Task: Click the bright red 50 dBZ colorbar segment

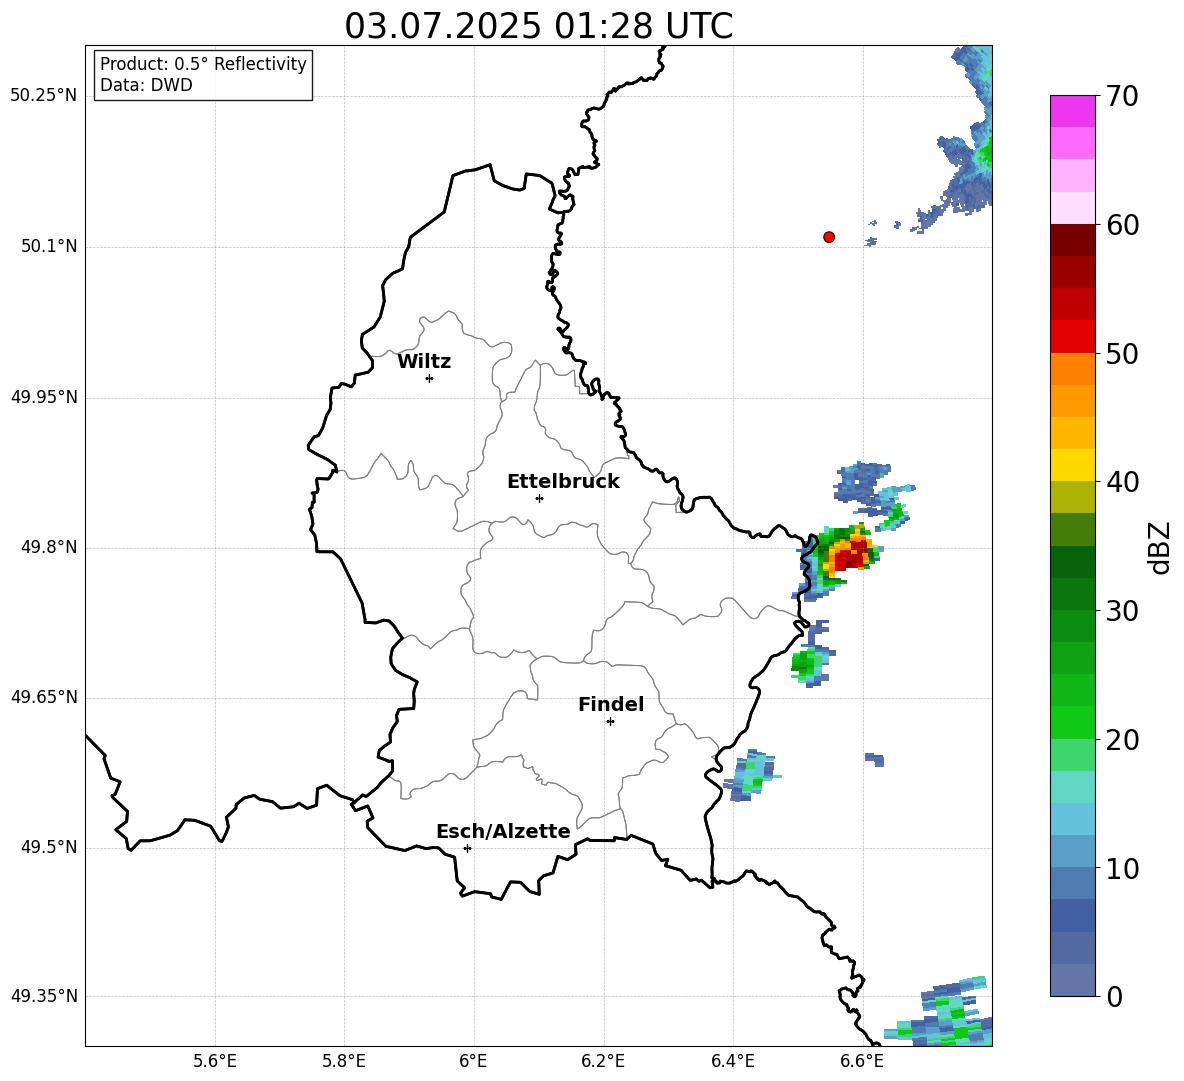Action: coord(1072,336)
